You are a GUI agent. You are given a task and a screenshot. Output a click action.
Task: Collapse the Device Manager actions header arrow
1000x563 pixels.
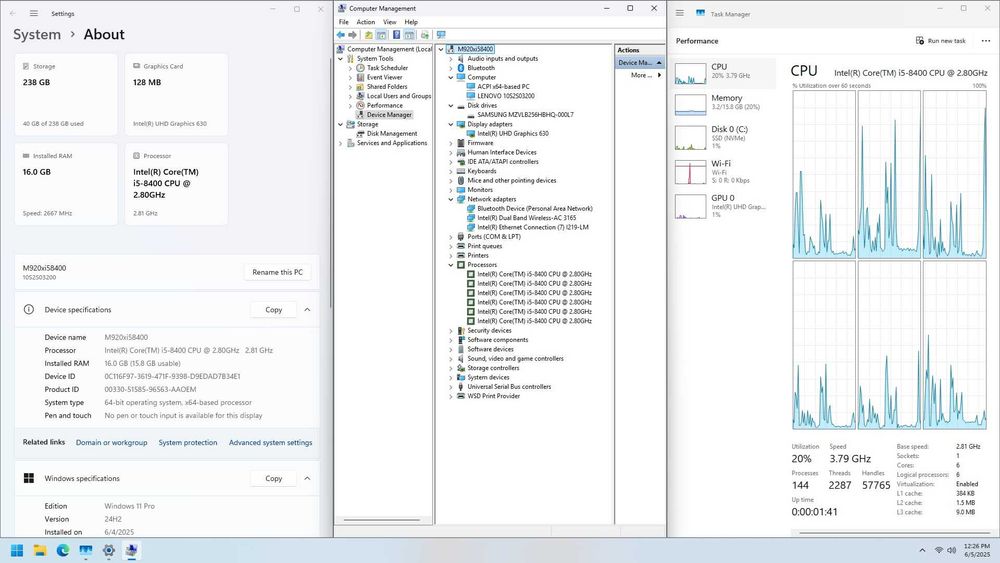coord(659,62)
